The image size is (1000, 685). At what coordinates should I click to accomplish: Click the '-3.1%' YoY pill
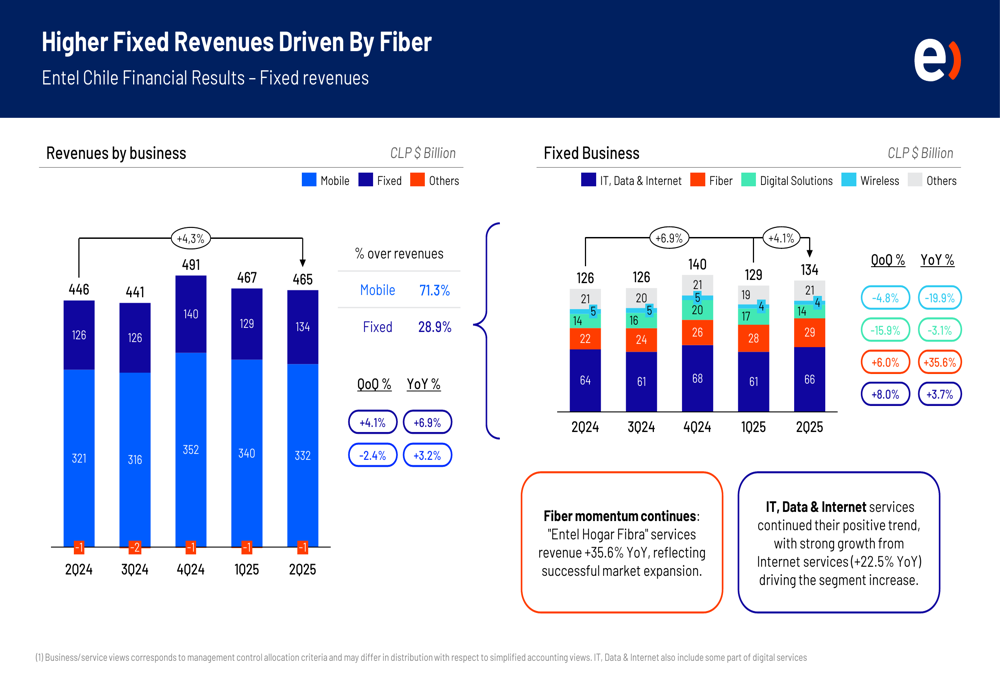[939, 330]
